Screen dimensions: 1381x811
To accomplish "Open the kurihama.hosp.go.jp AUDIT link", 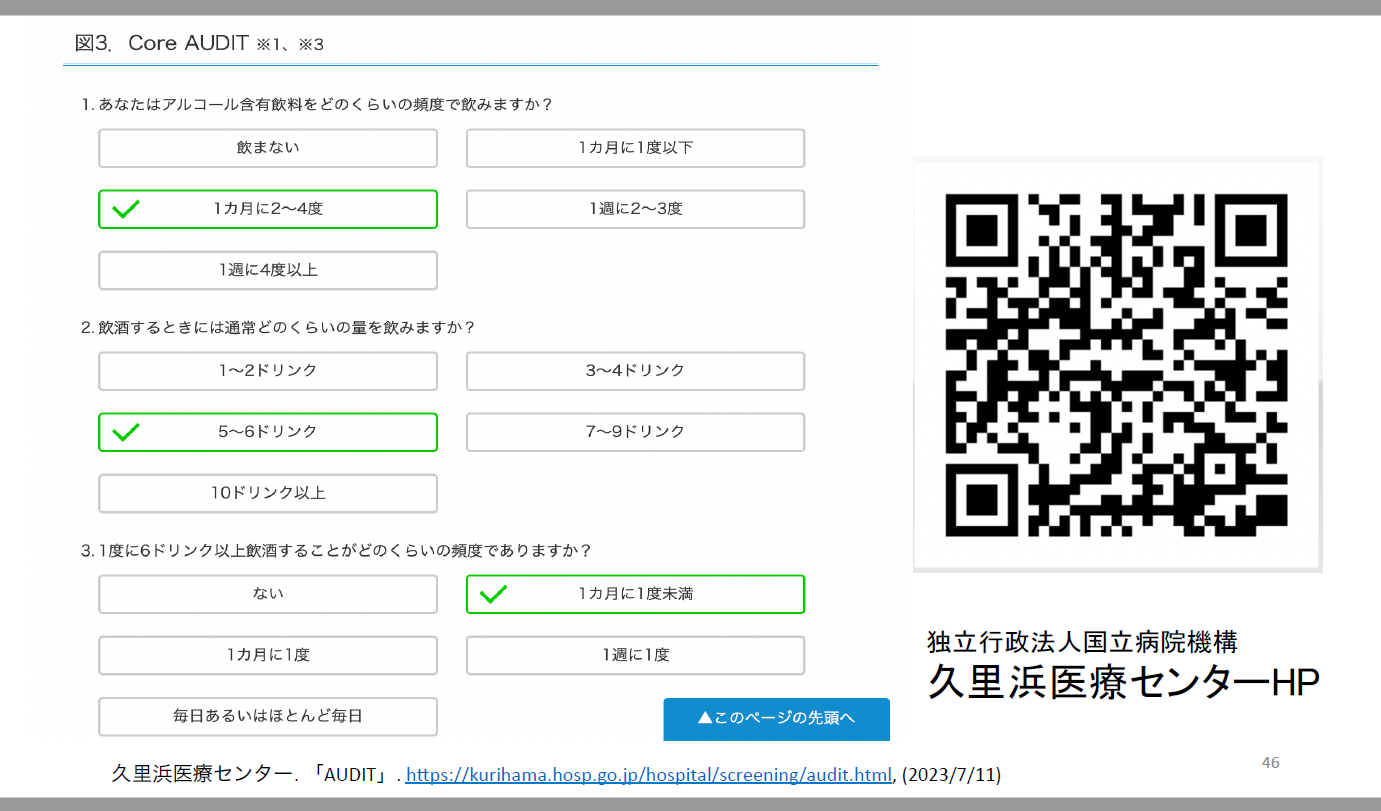I will [648, 775].
